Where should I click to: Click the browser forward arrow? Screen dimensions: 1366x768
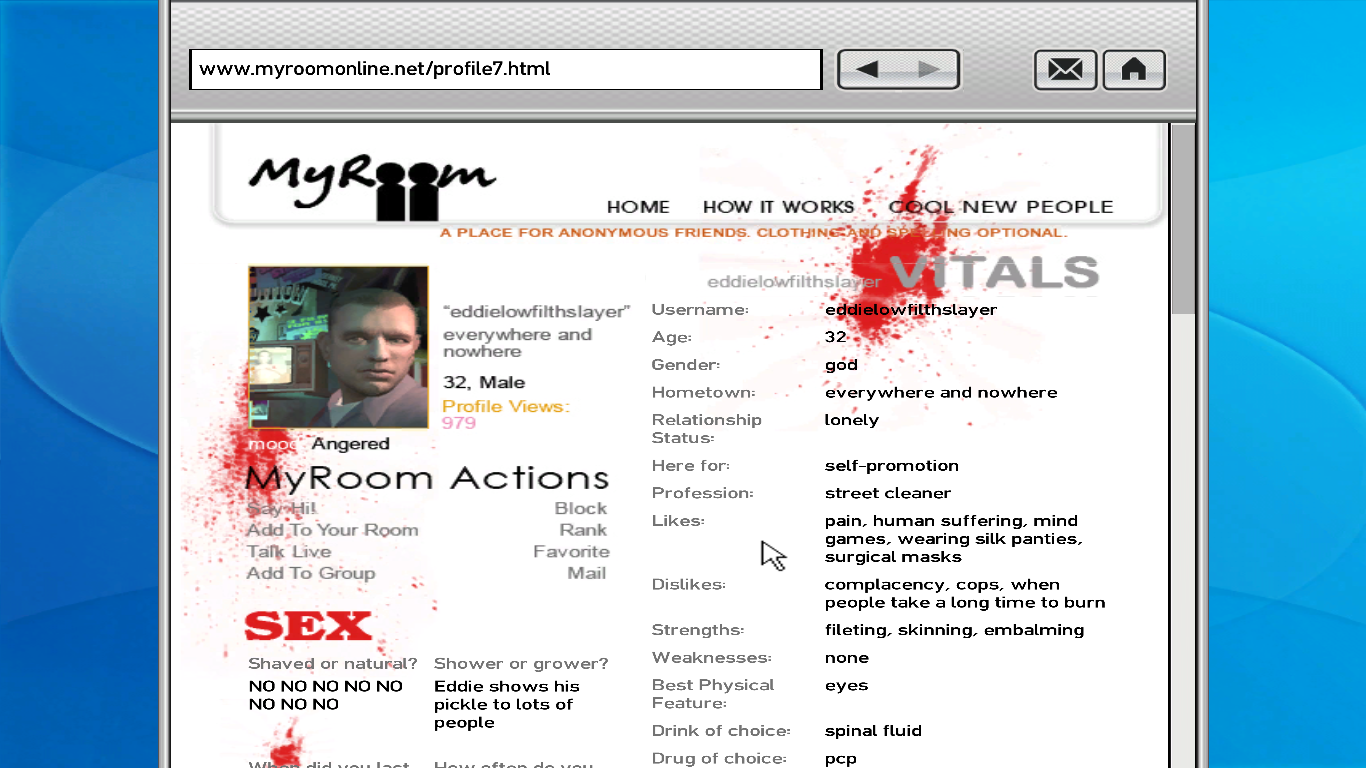[929, 69]
